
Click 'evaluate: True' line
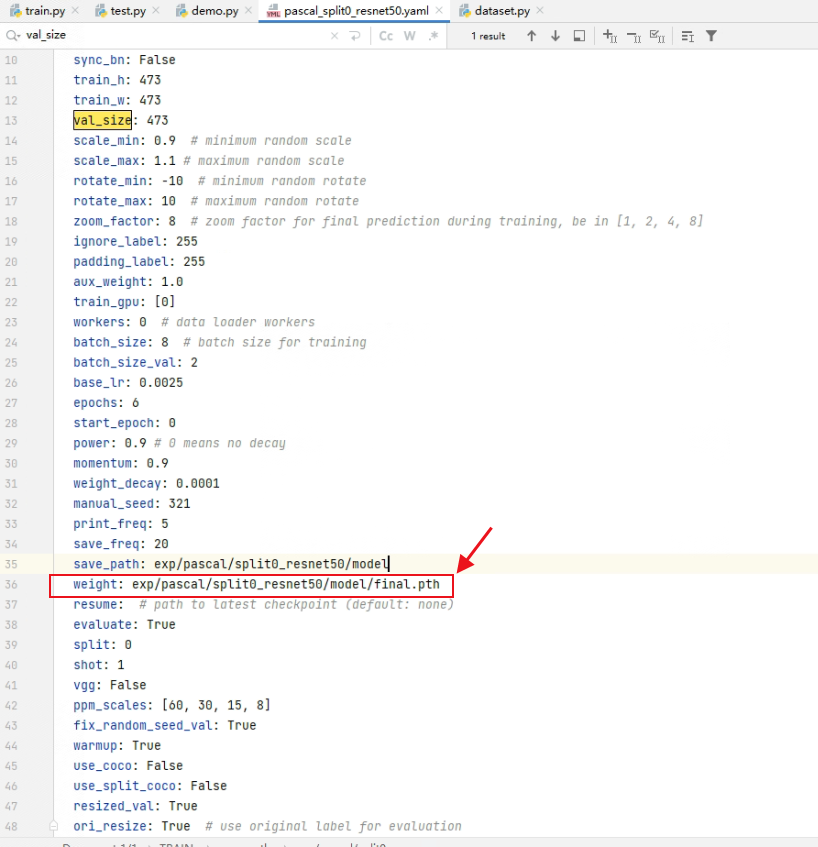click(124, 624)
